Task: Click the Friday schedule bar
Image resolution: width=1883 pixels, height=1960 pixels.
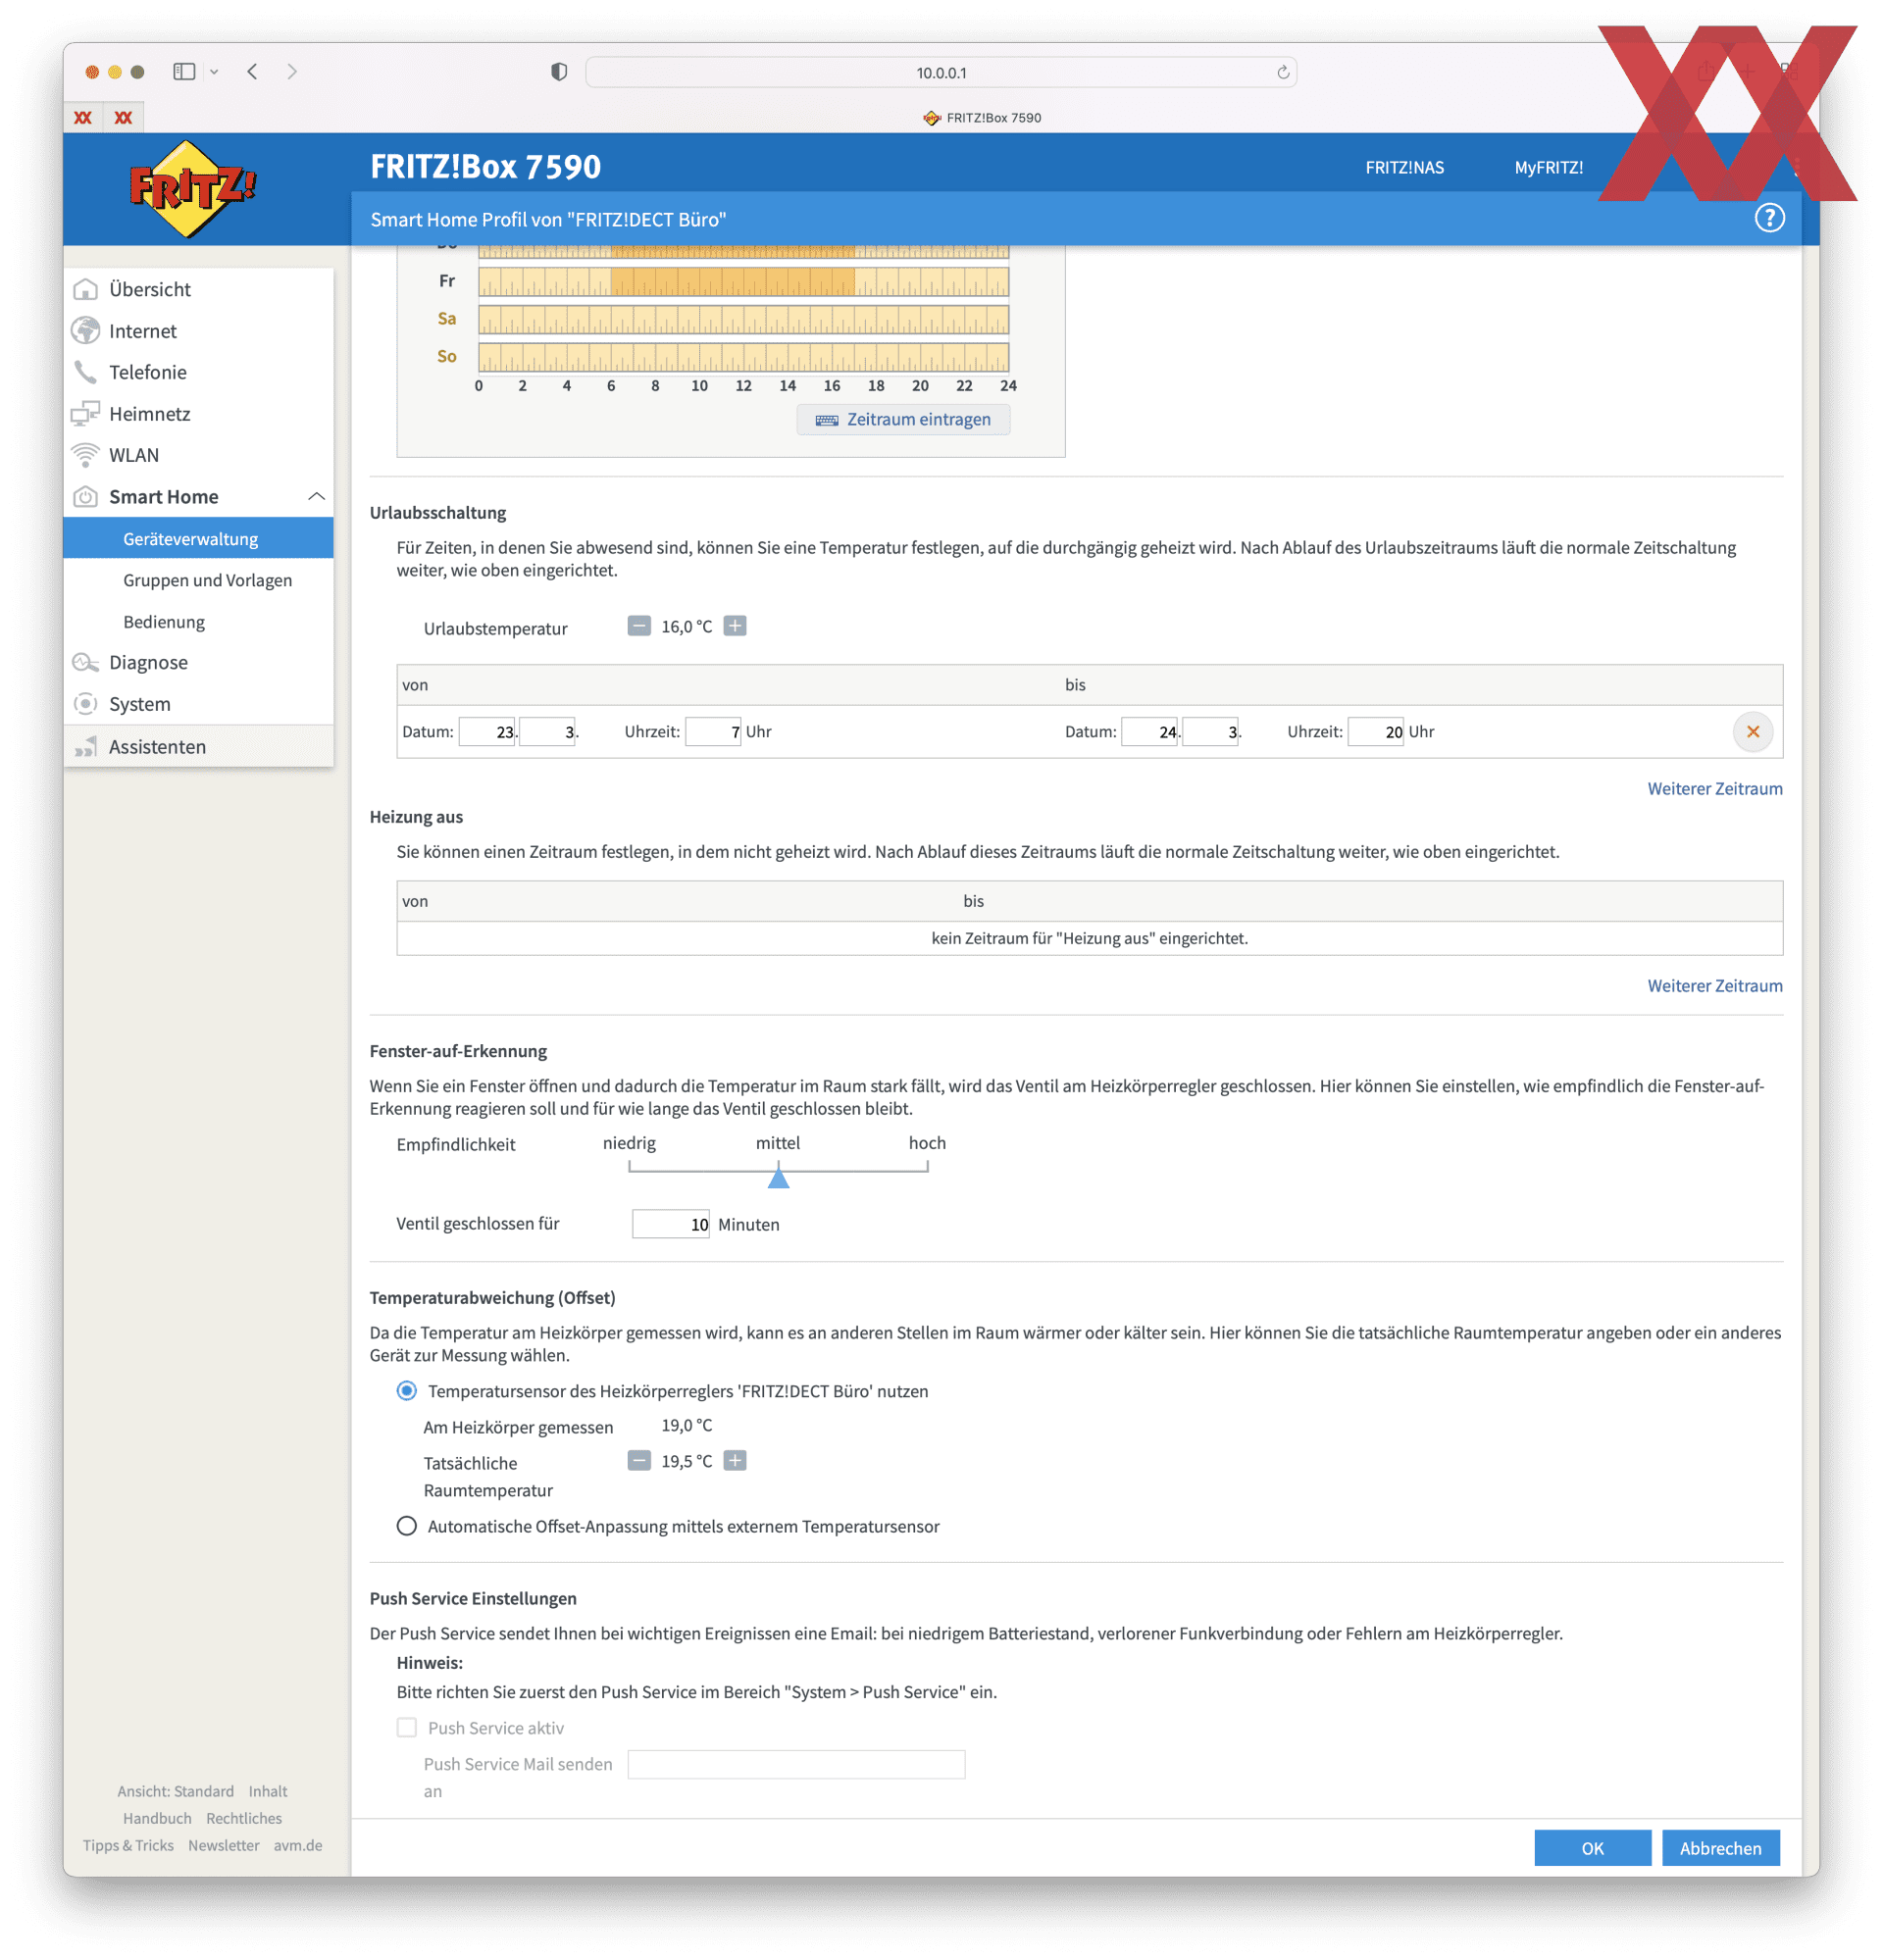Action: click(743, 282)
